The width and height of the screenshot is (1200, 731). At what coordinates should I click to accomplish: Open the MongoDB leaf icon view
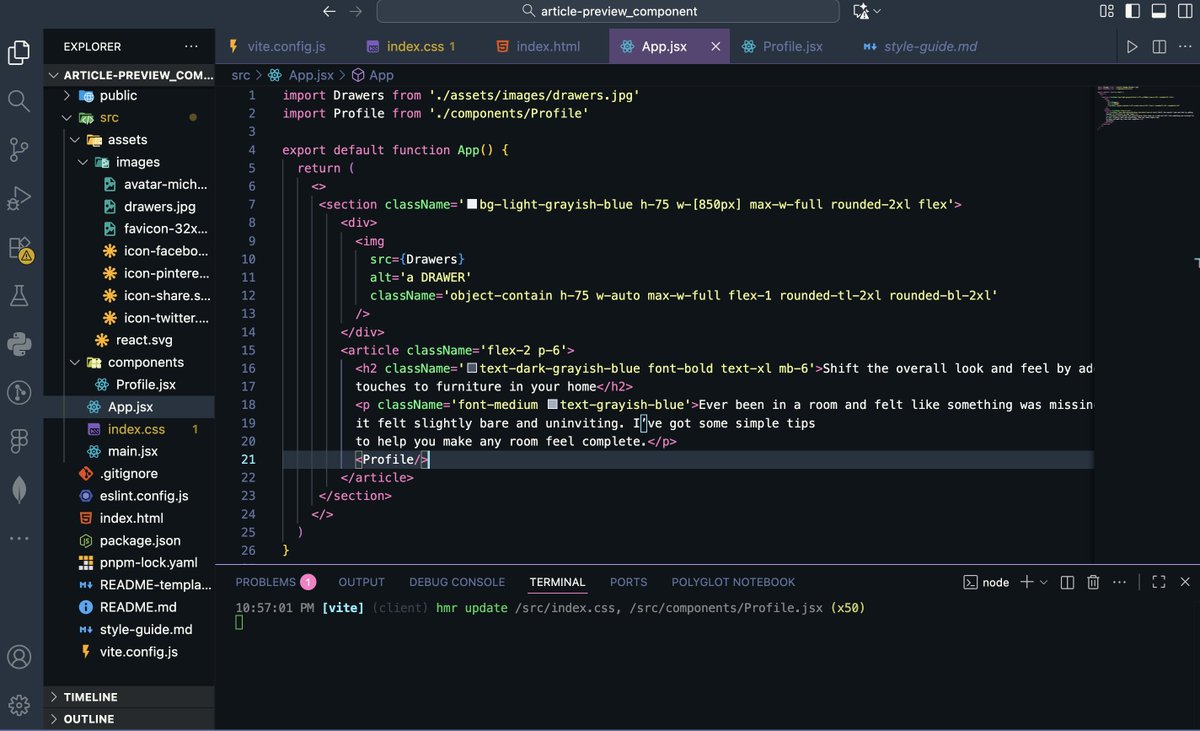tap(19, 490)
